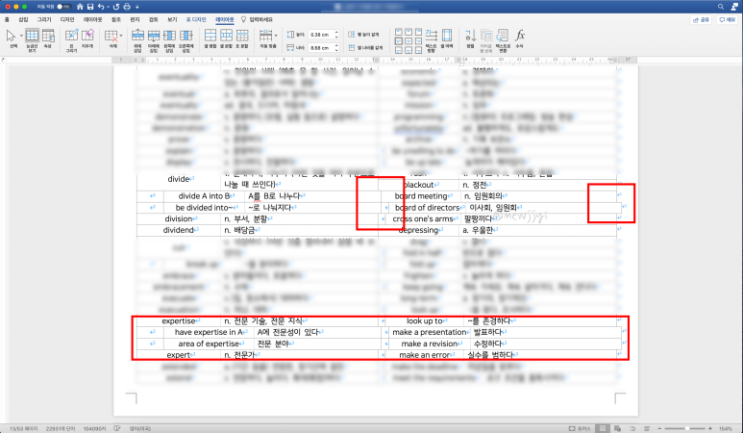Click the Print icon
The image size is (743, 433).
click(x=127, y=7)
